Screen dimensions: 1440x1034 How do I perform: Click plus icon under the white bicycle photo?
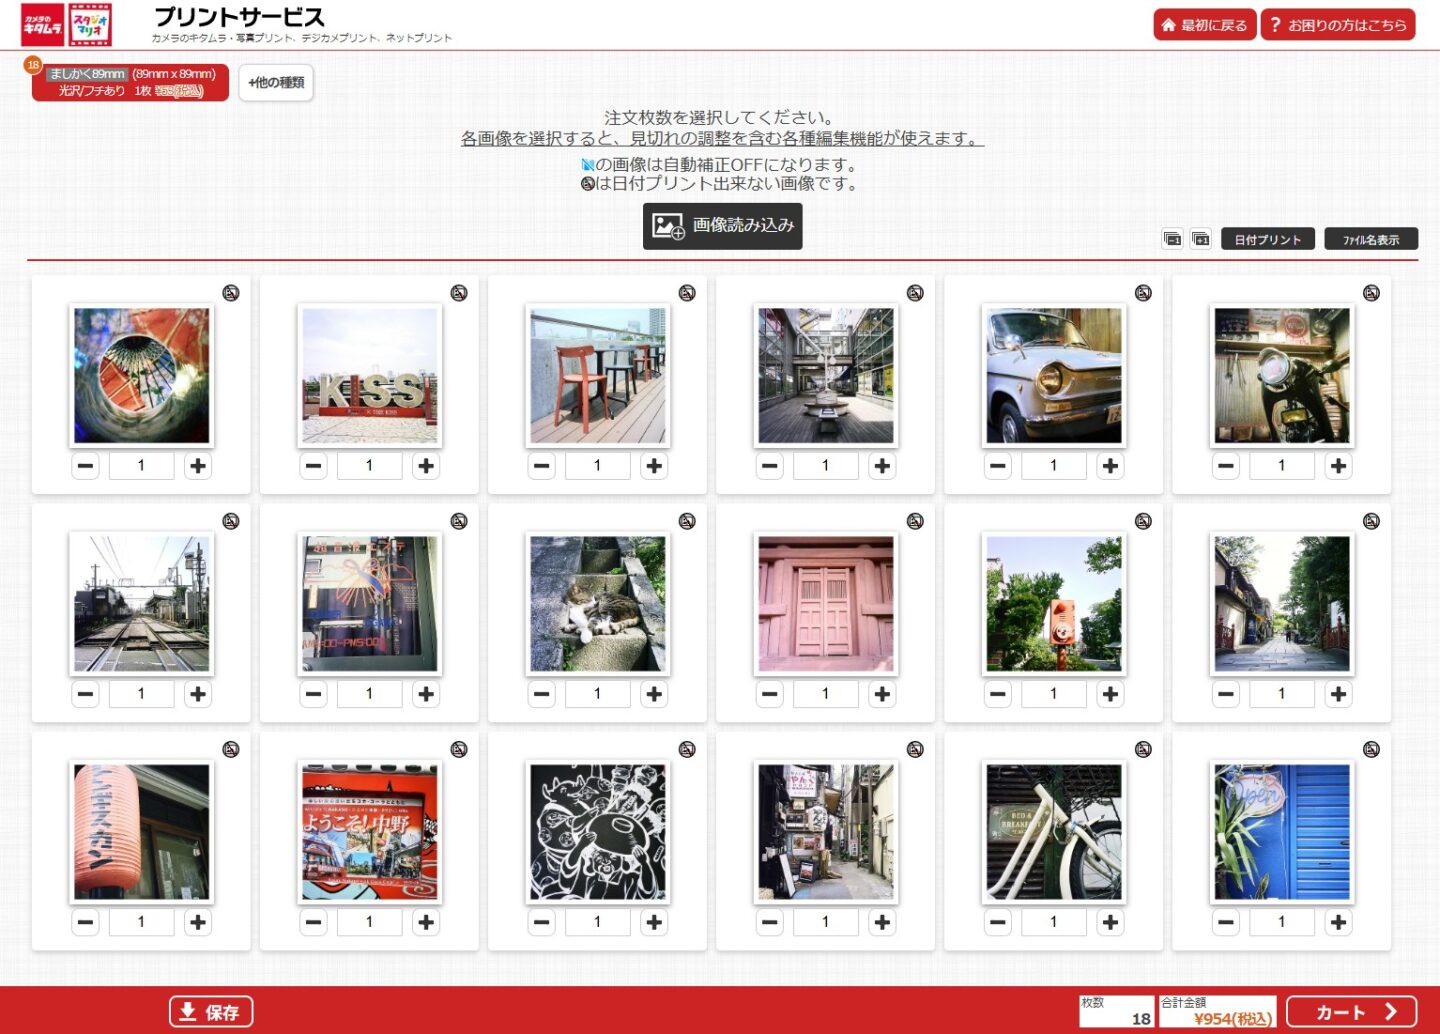1110,922
